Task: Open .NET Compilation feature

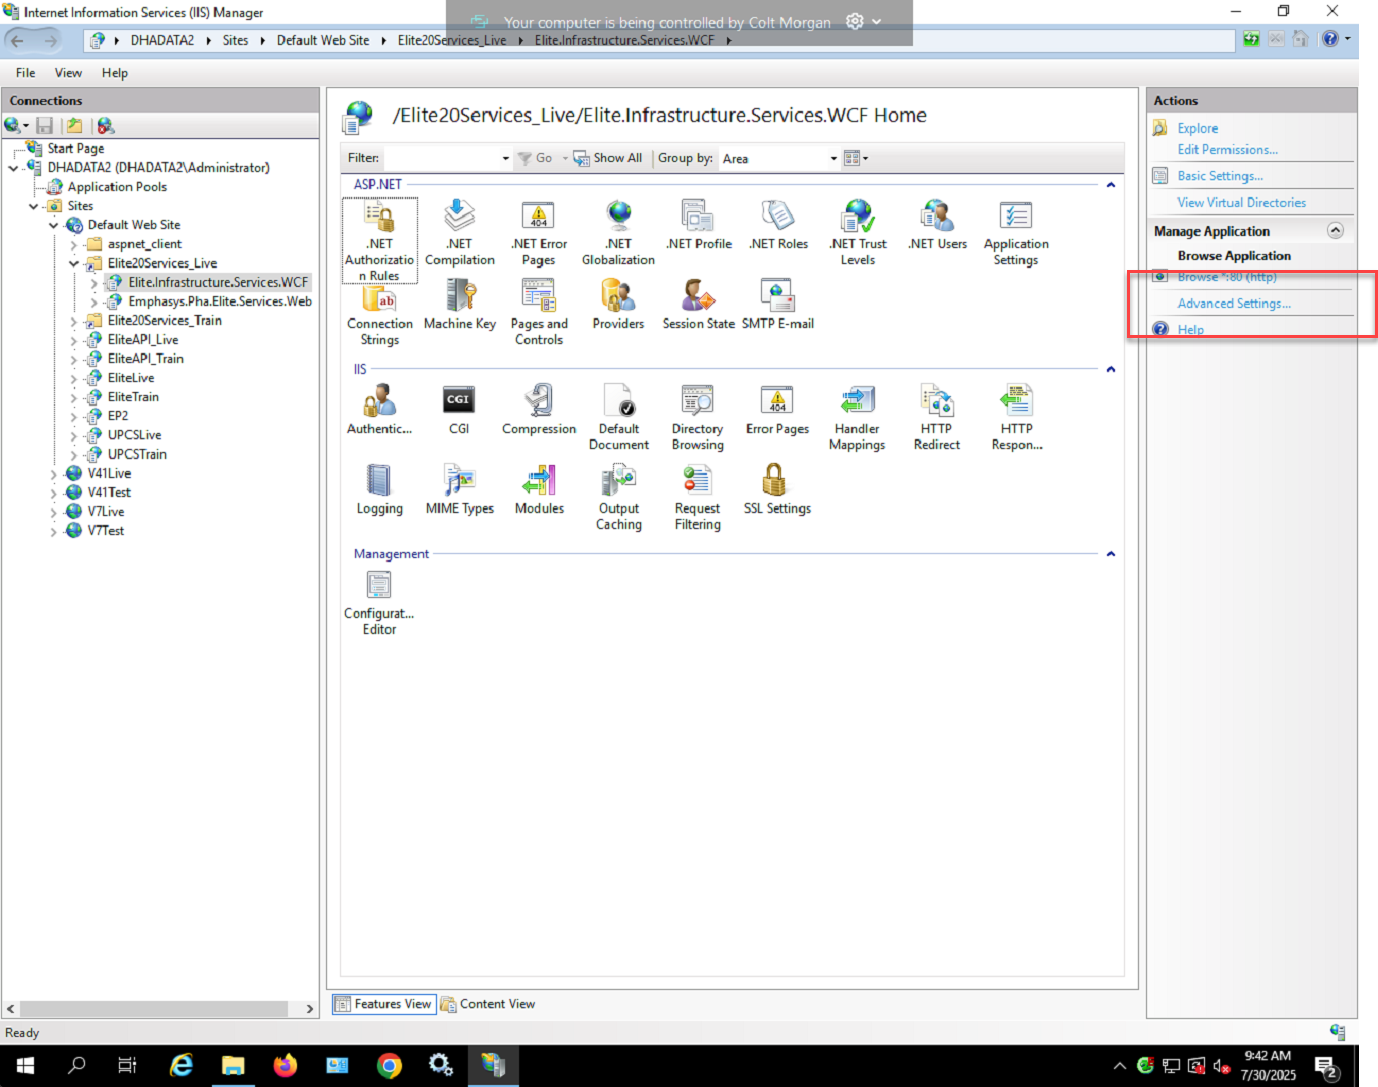Action: tap(459, 233)
